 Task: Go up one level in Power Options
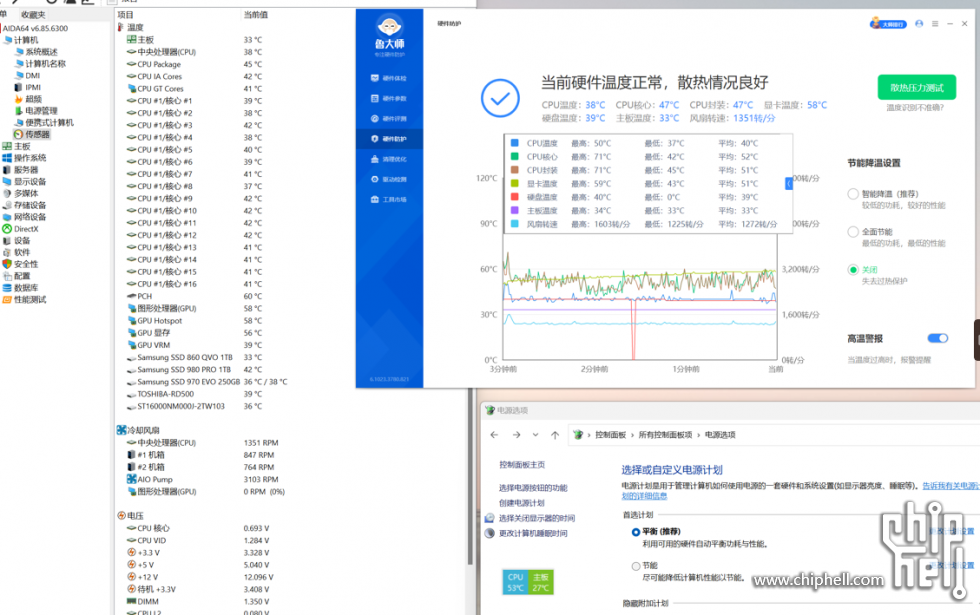point(555,435)
